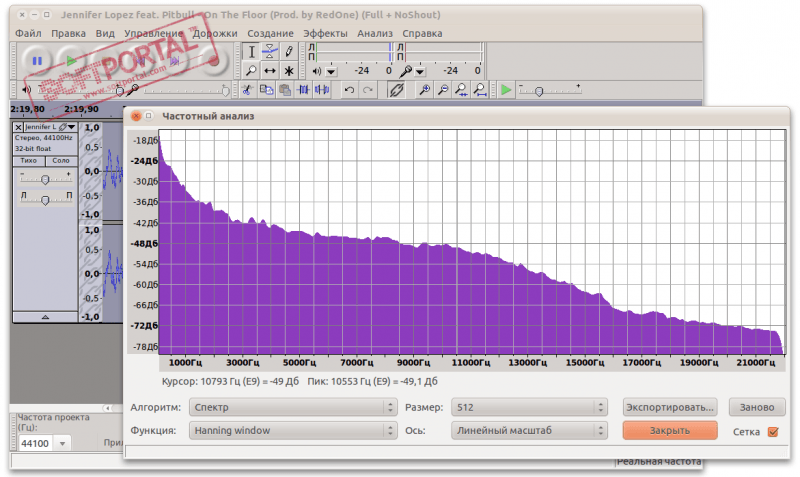Open the output meter dropdown arrow
The image size is (800, 477).
[331, 71]
